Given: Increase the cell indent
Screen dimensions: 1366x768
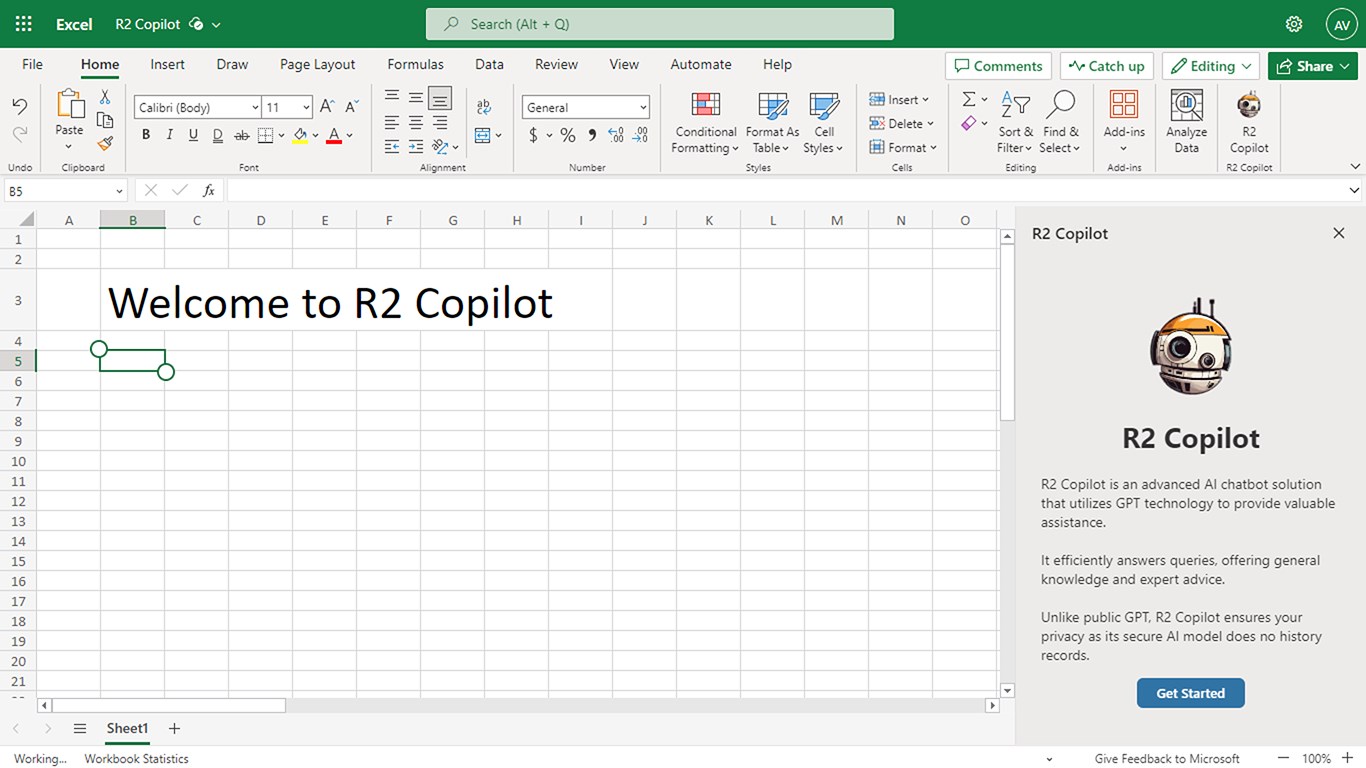Looking at the screenshot, I should (x=416, y=147).
